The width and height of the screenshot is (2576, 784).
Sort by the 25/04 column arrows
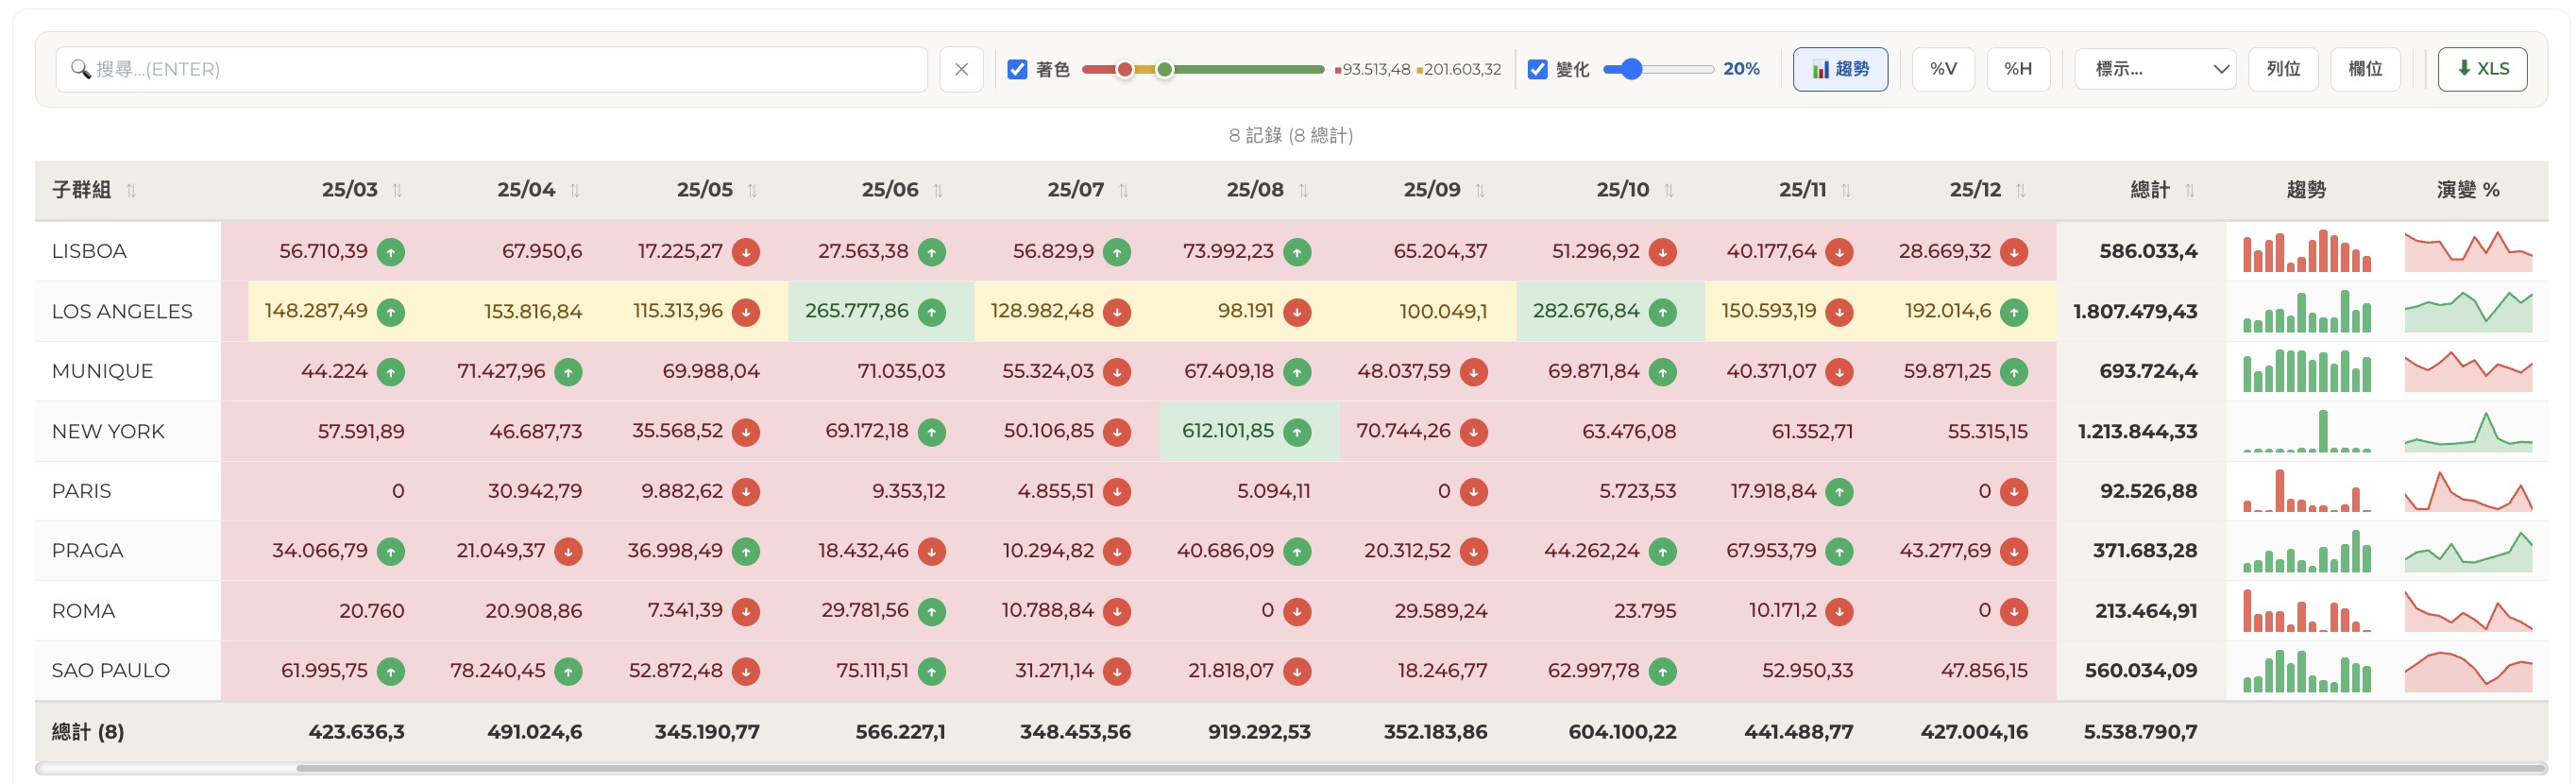click(574, 190)
